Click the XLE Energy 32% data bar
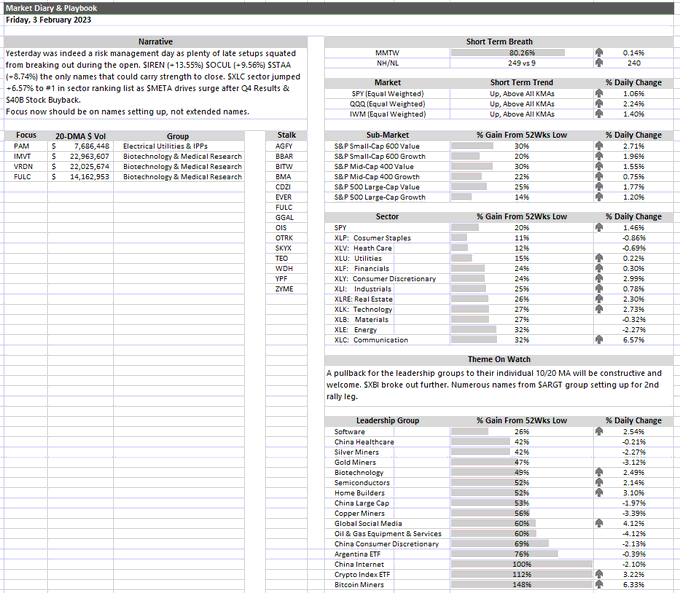 point(474,330)
